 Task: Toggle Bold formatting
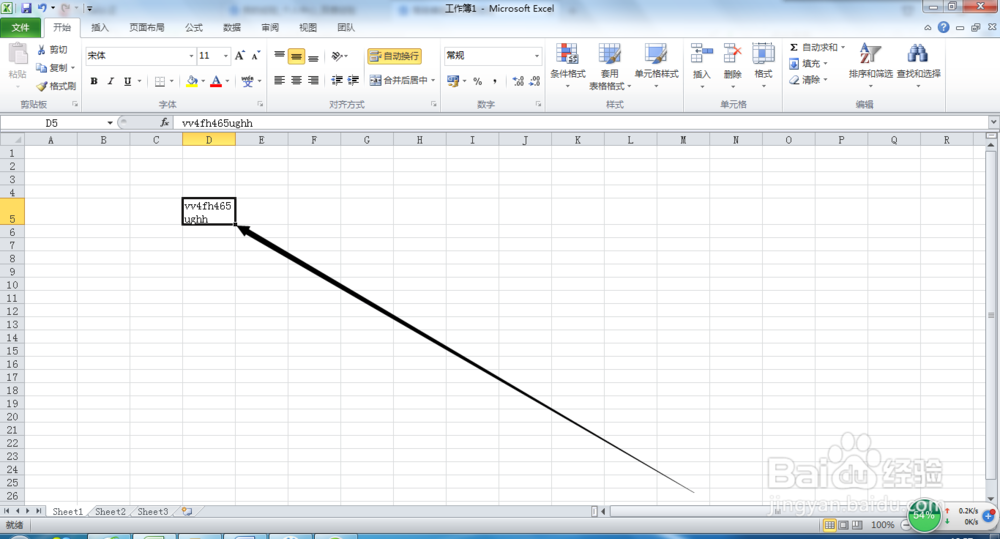94,81
